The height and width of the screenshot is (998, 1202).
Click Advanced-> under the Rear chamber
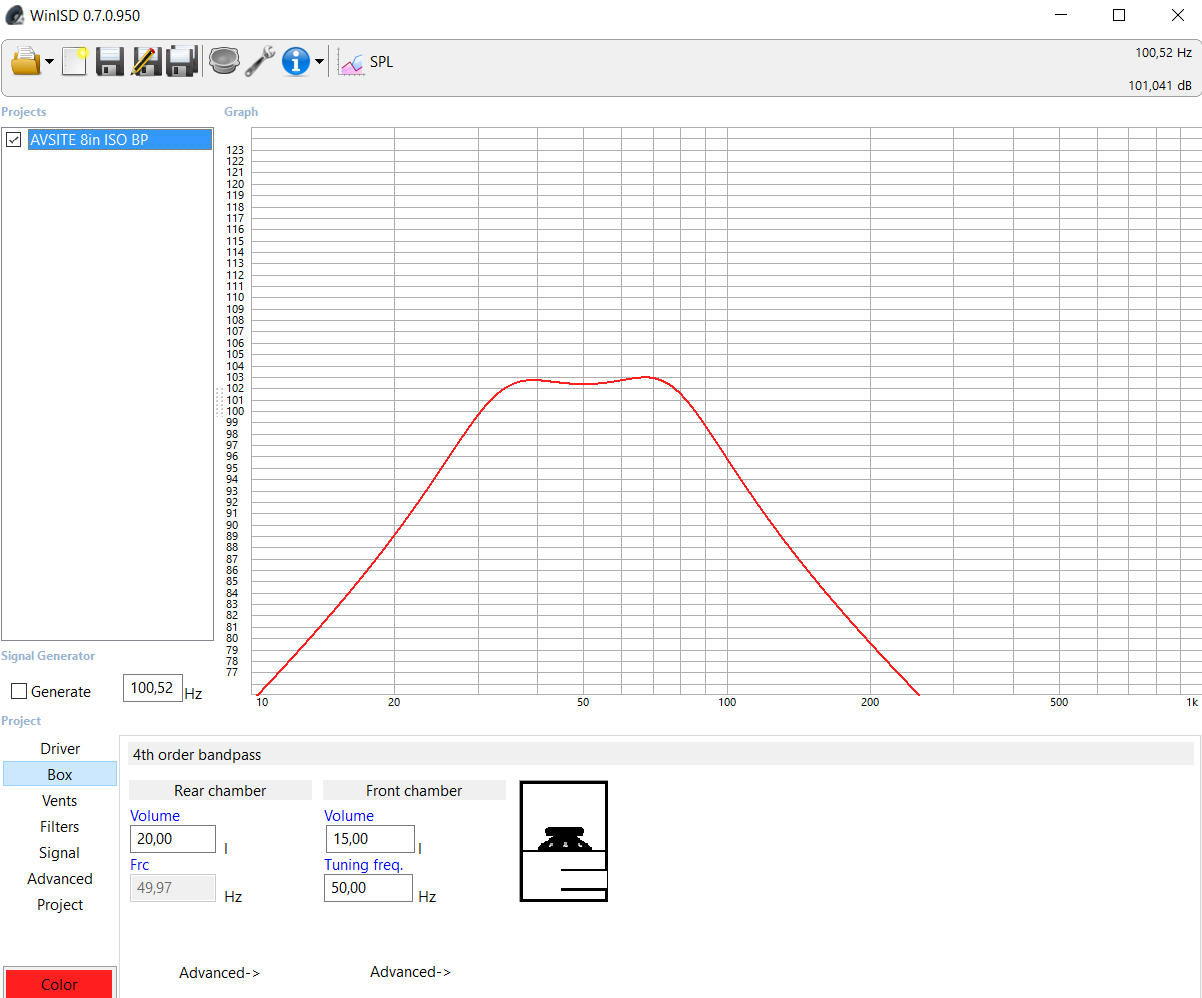click(x=219, y=973)
